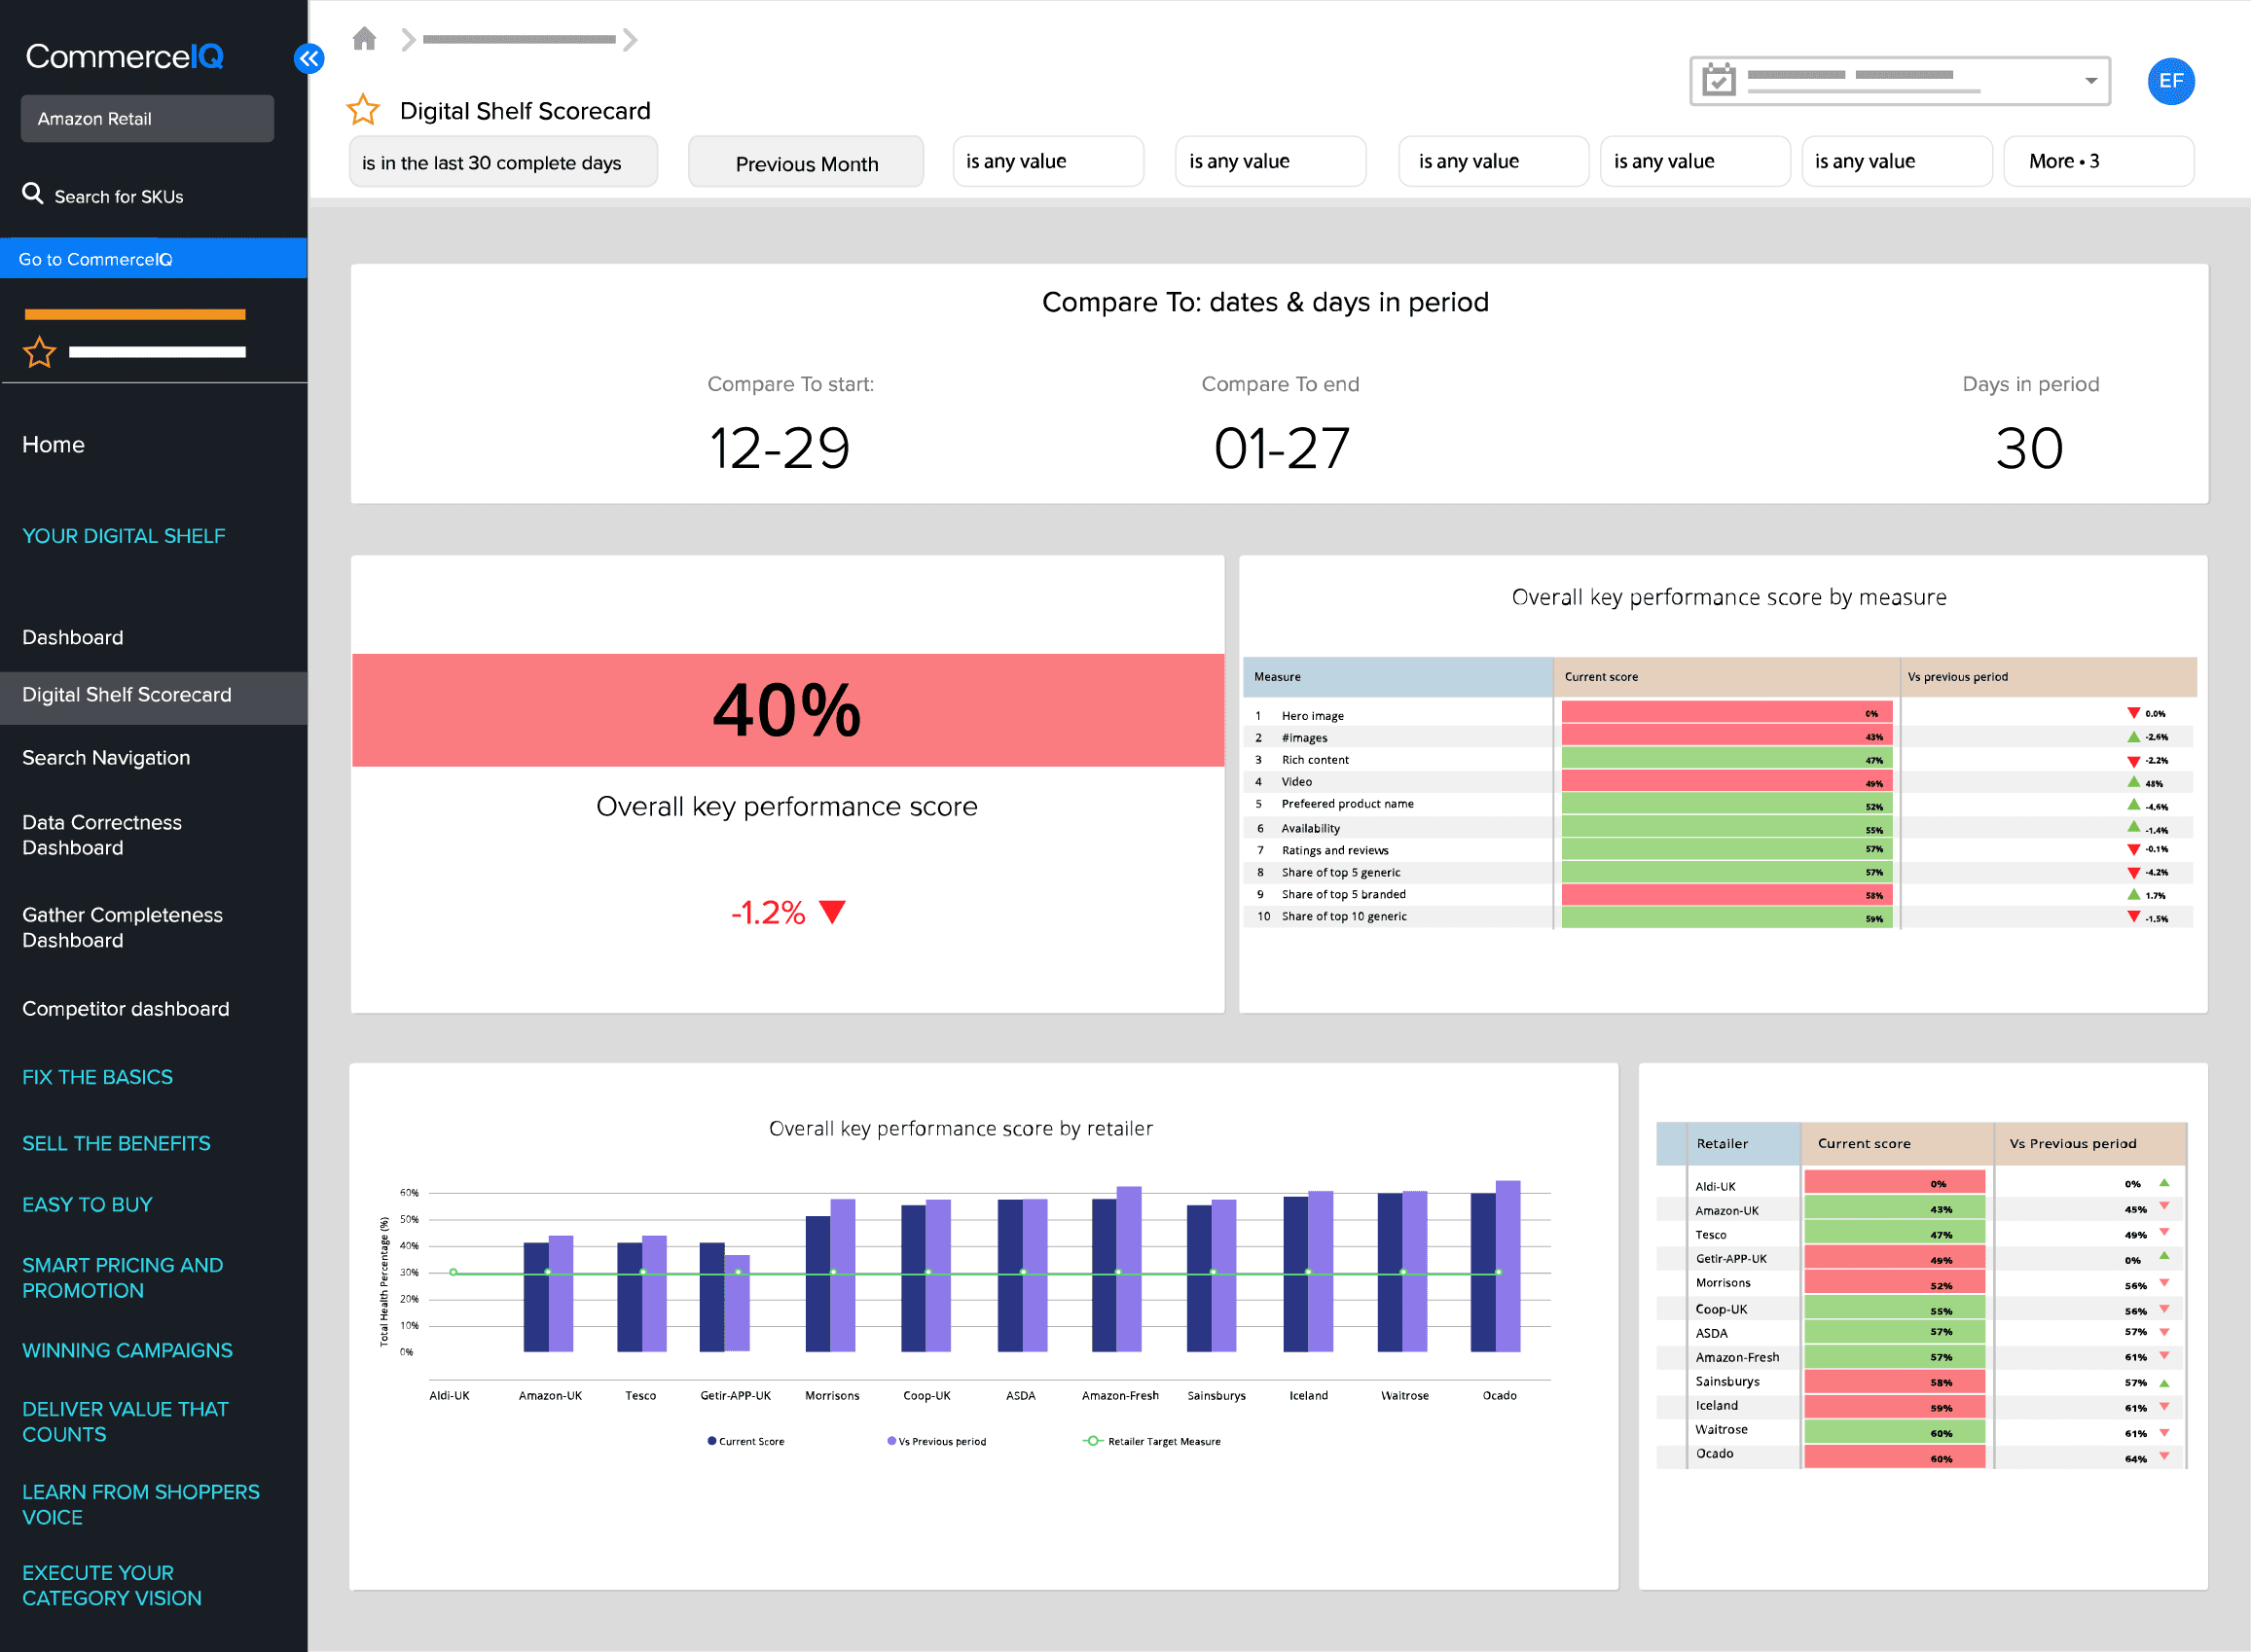Screen dimensions: 2251x1652
Task: Sort by 'Vs previous period' measure header
Action: pyautogui.click(x=2048, y=677)
